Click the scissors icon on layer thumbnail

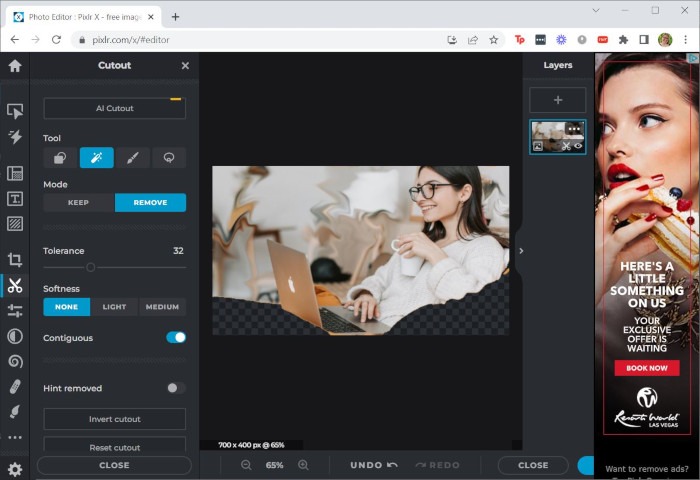point(567,146)
